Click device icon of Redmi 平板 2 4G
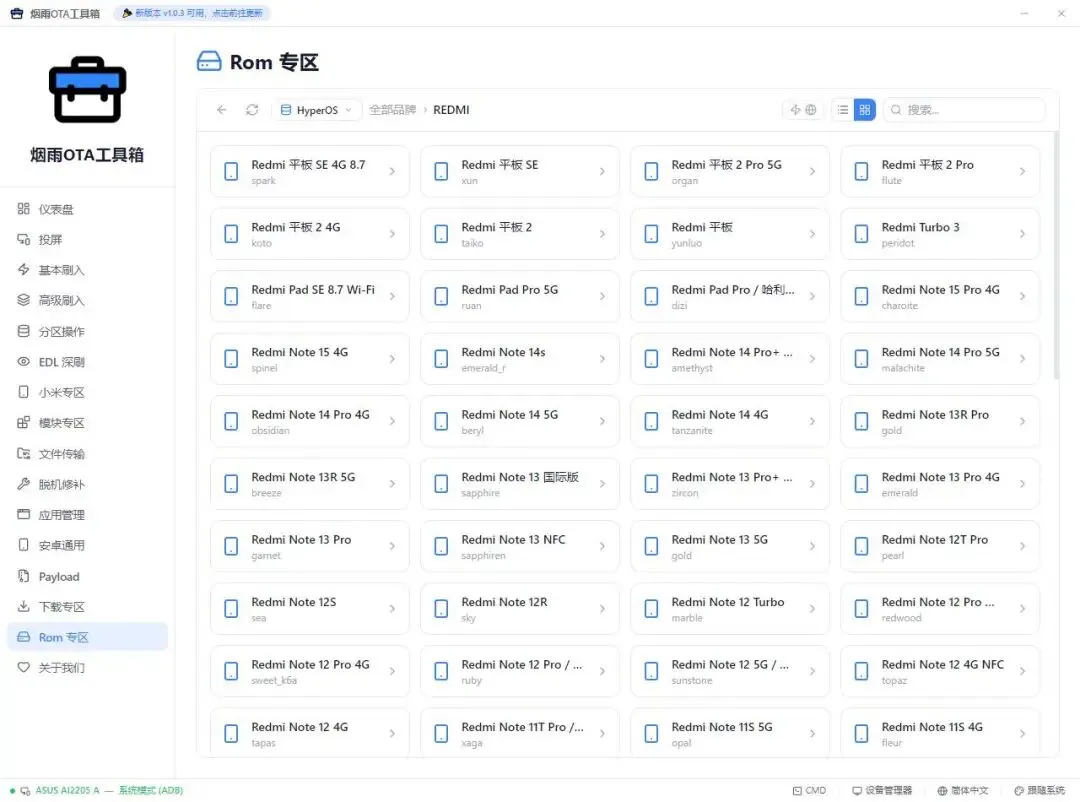The image size is (1080, 802). pyautogui.click(x=231, y=234)
